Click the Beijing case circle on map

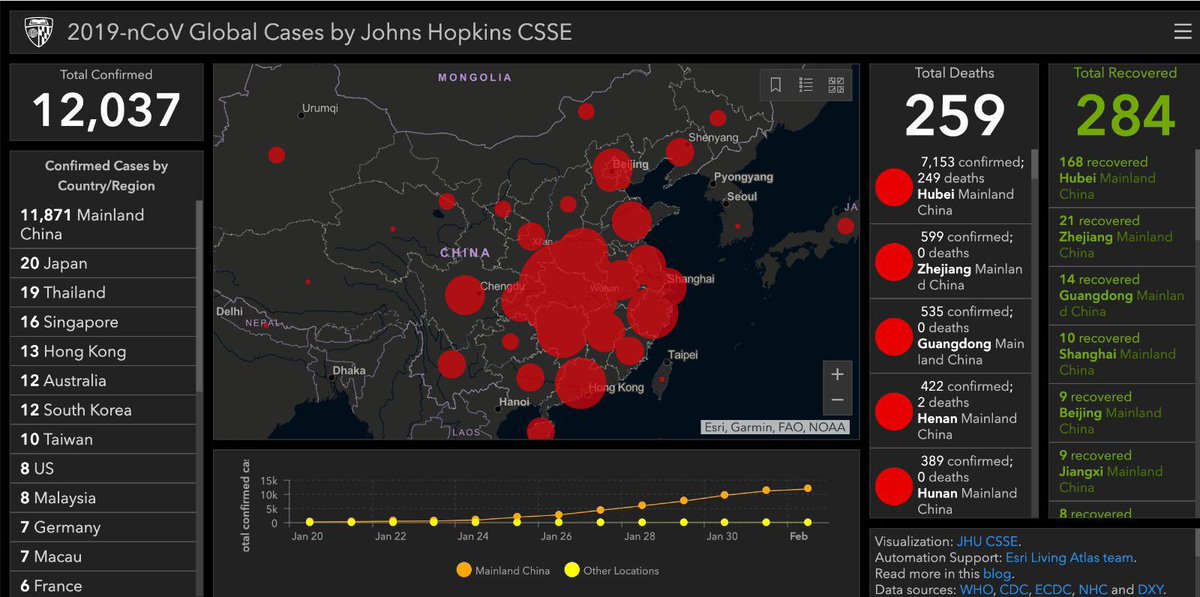612,170
